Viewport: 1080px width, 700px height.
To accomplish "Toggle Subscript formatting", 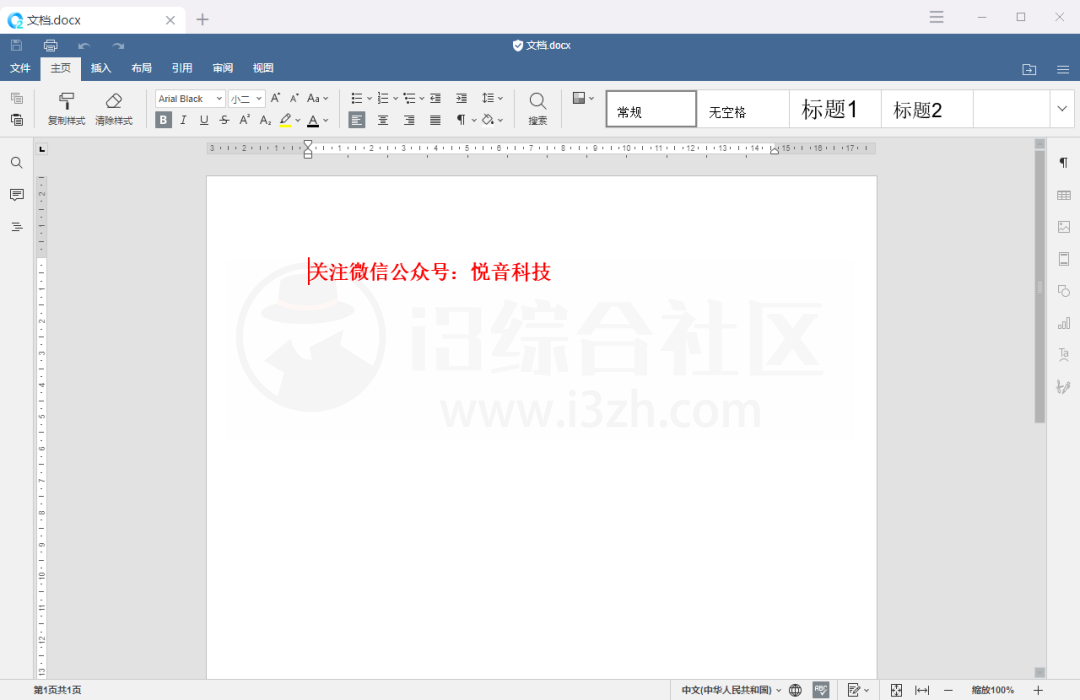I will pyautogui.click(x=265, y=120).
